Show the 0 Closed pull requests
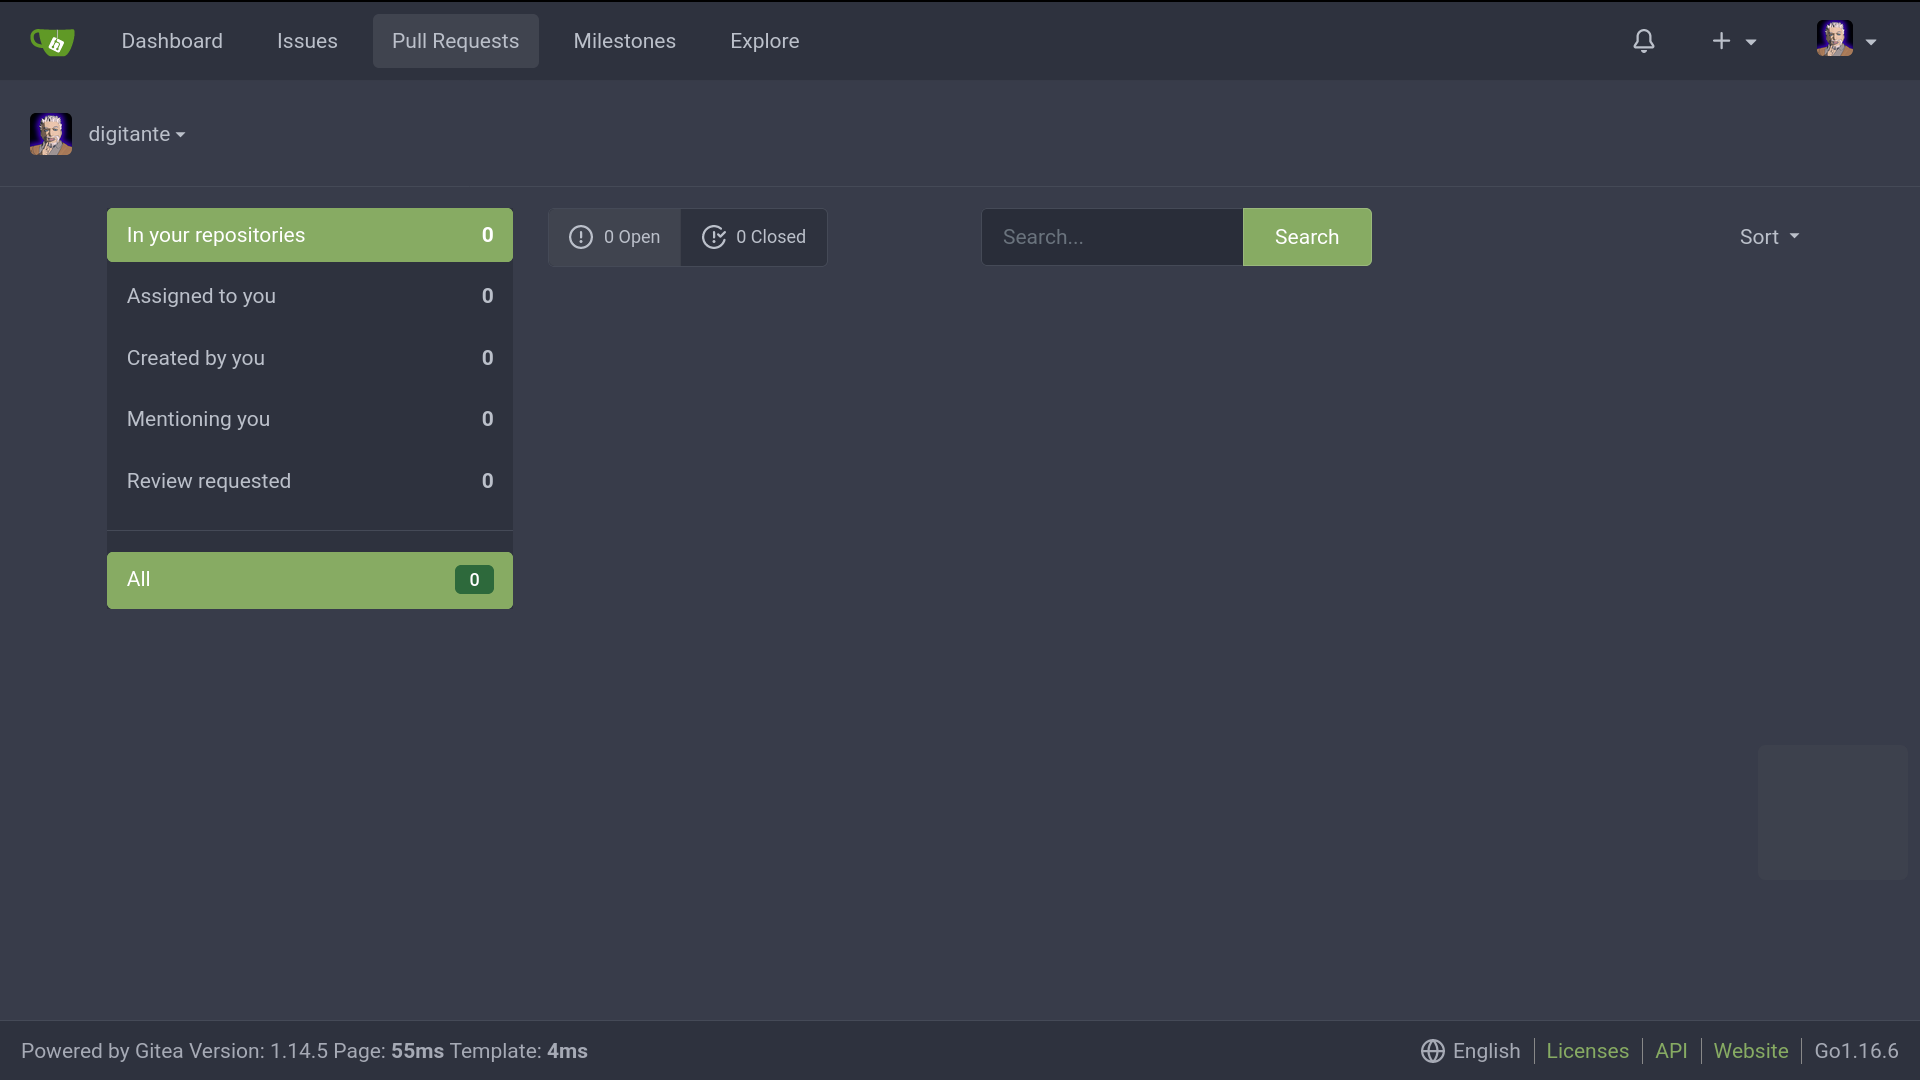The image size is (1920, 1080). 770,237
